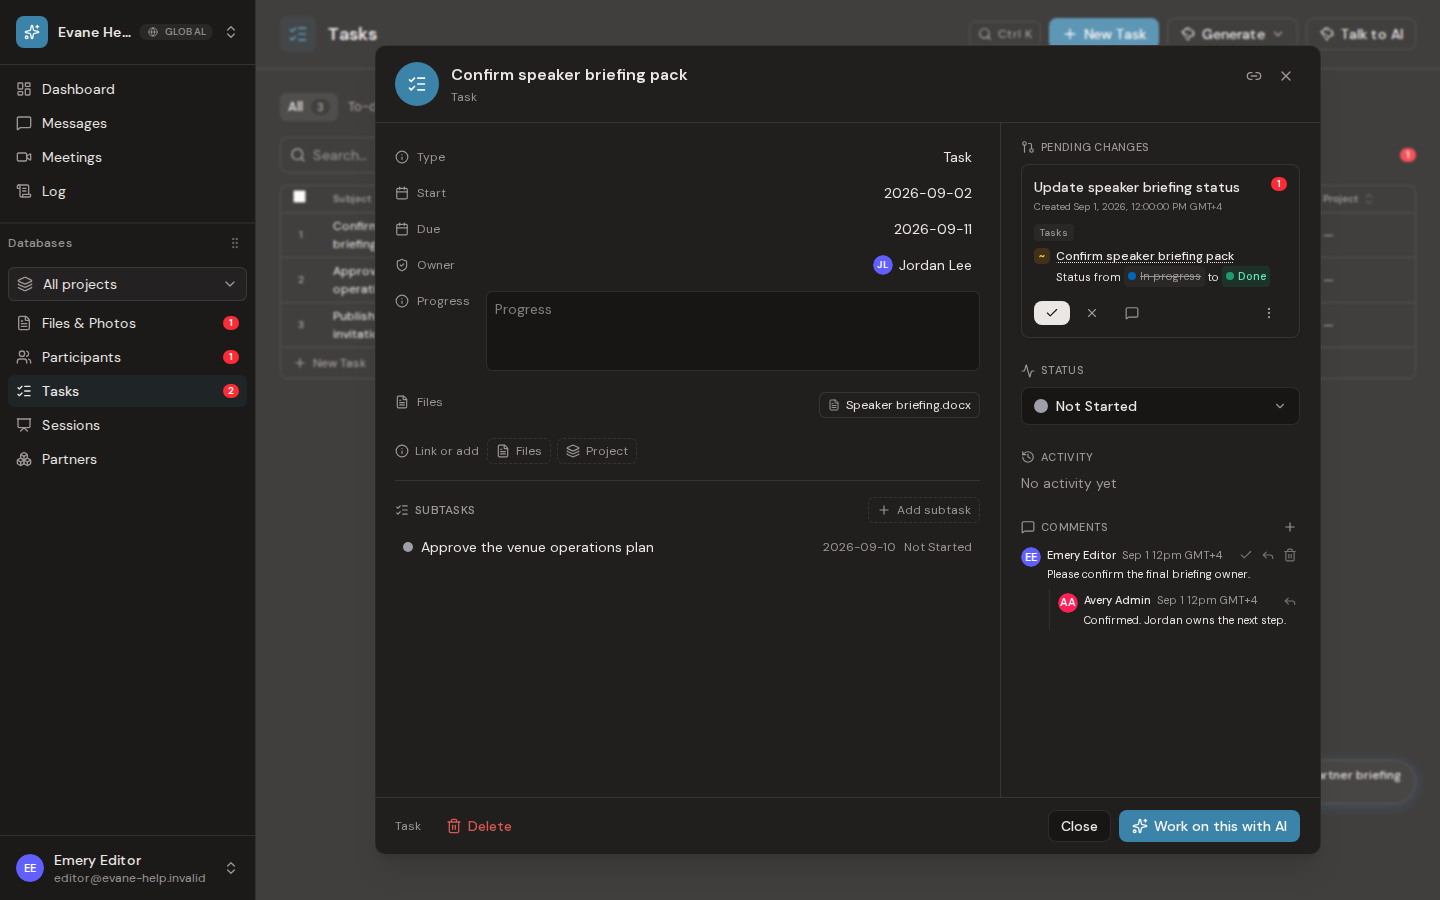Select Sessions in sidebar
The width and height of the screenshot is (1440, 900).
point(127,425)
